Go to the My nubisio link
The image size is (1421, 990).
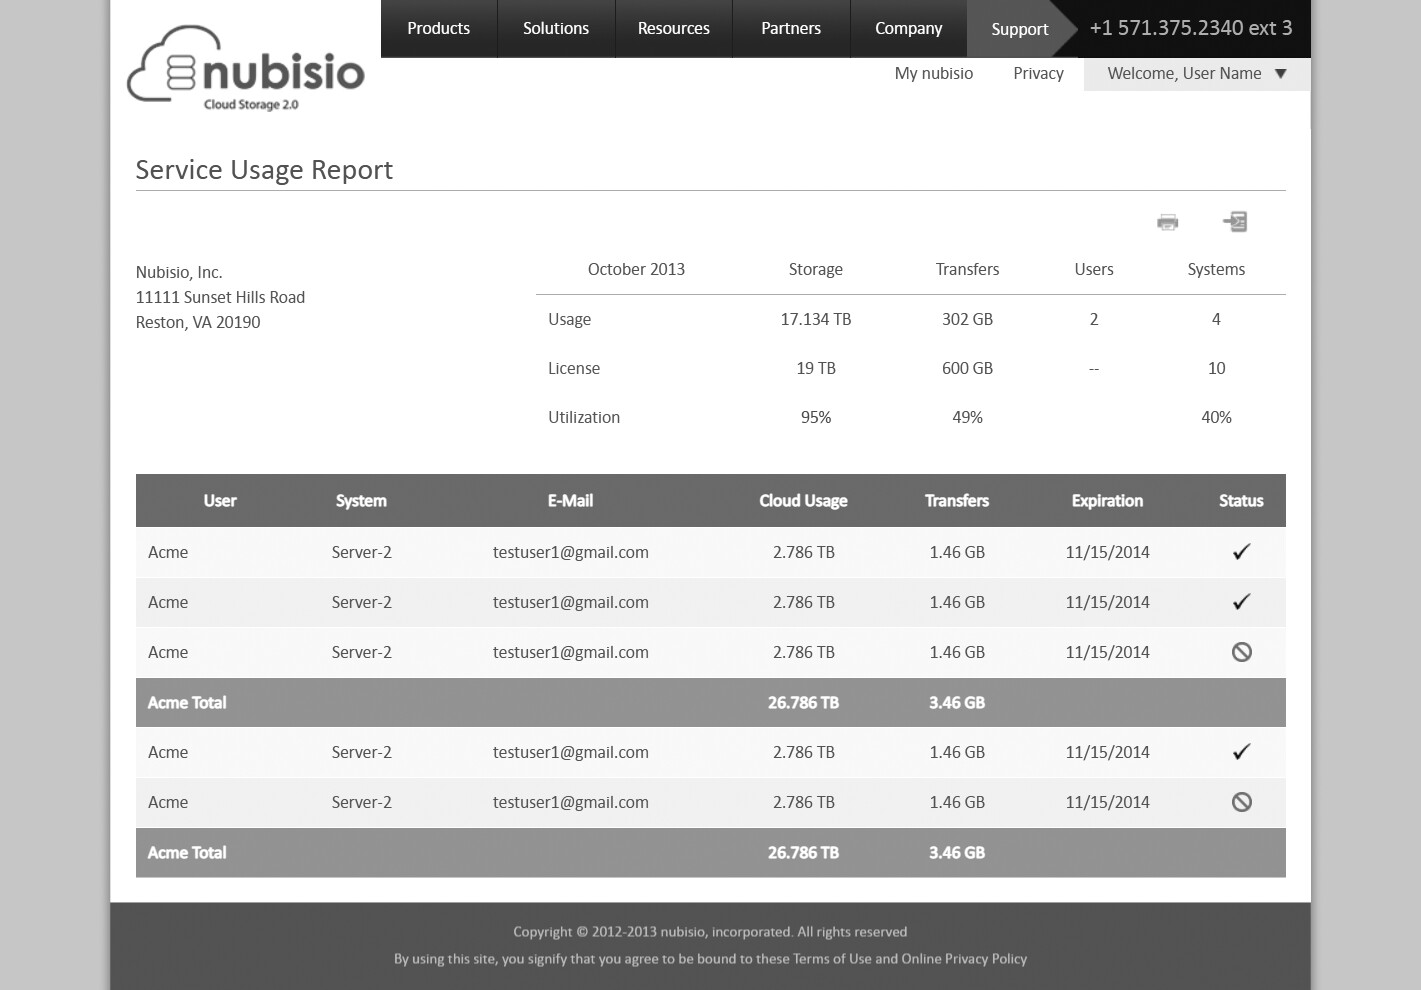click(933, 74)
